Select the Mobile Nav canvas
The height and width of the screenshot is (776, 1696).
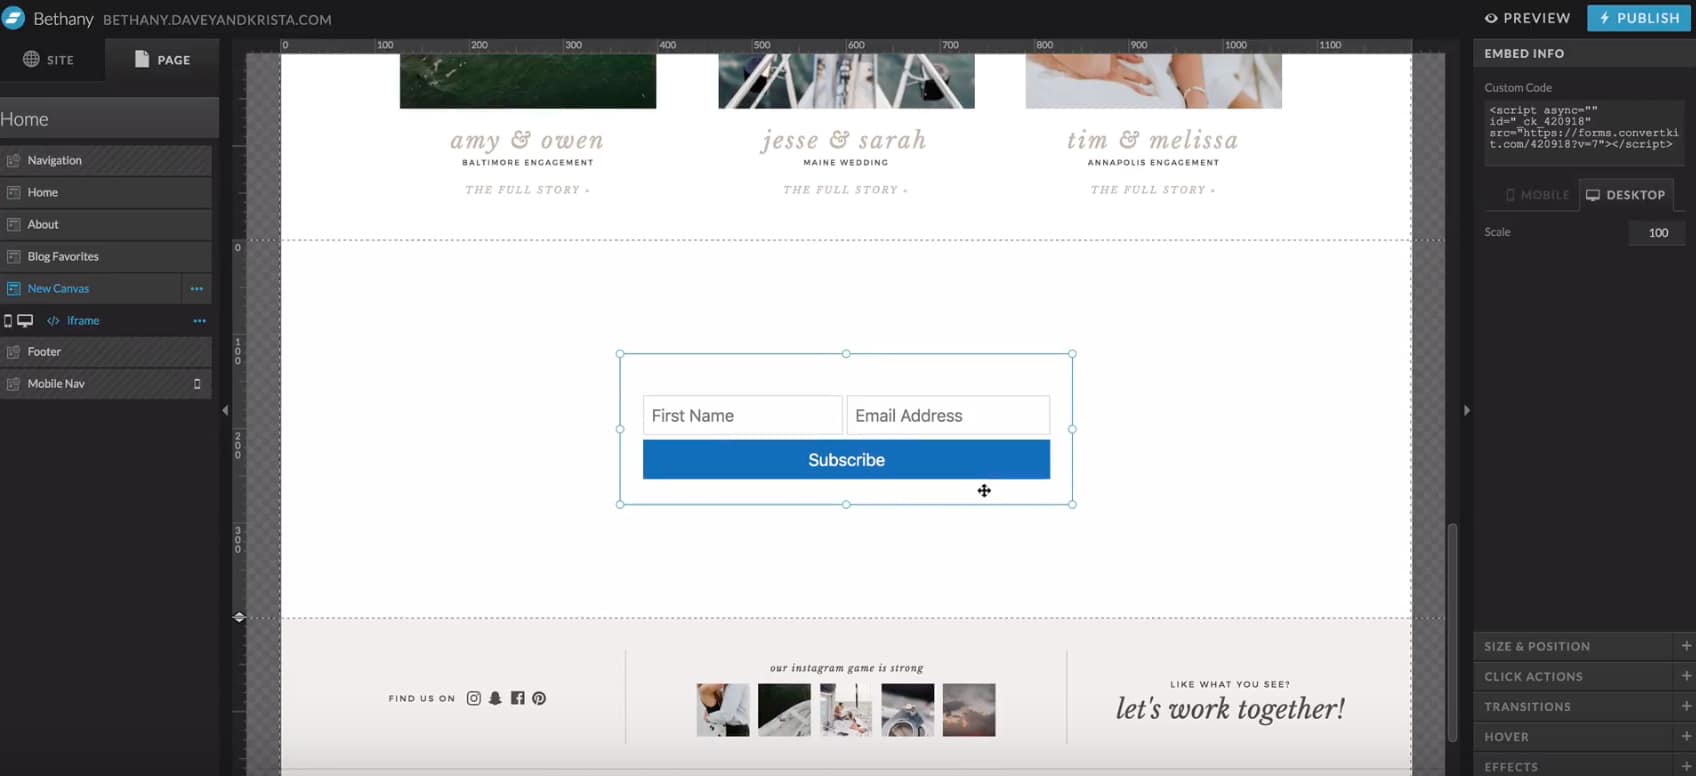pos(106,384)
